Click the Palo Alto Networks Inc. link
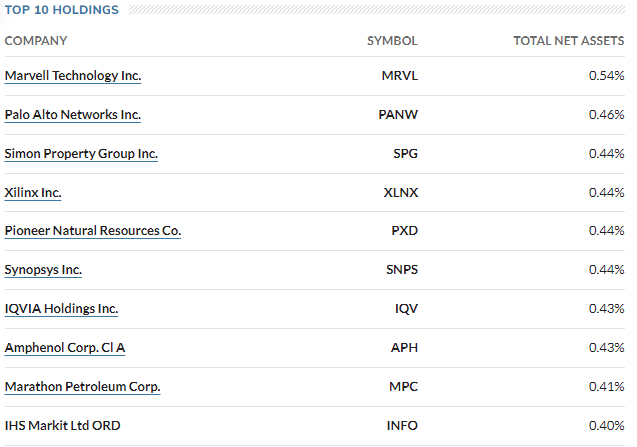This screenshot has width=637, height=447. (x=73, y=115)
